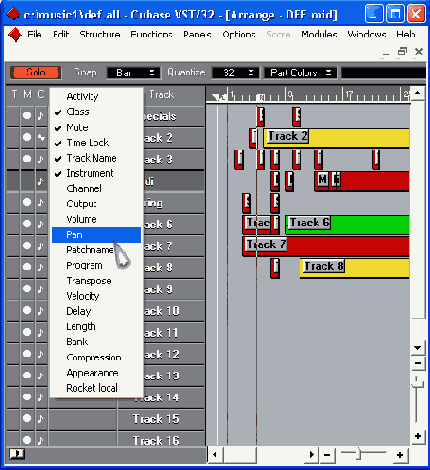The height and width of the screenshot is (470, 430).
Task: Click vertical zoom-out minus icon
Action: coord(418,363)
